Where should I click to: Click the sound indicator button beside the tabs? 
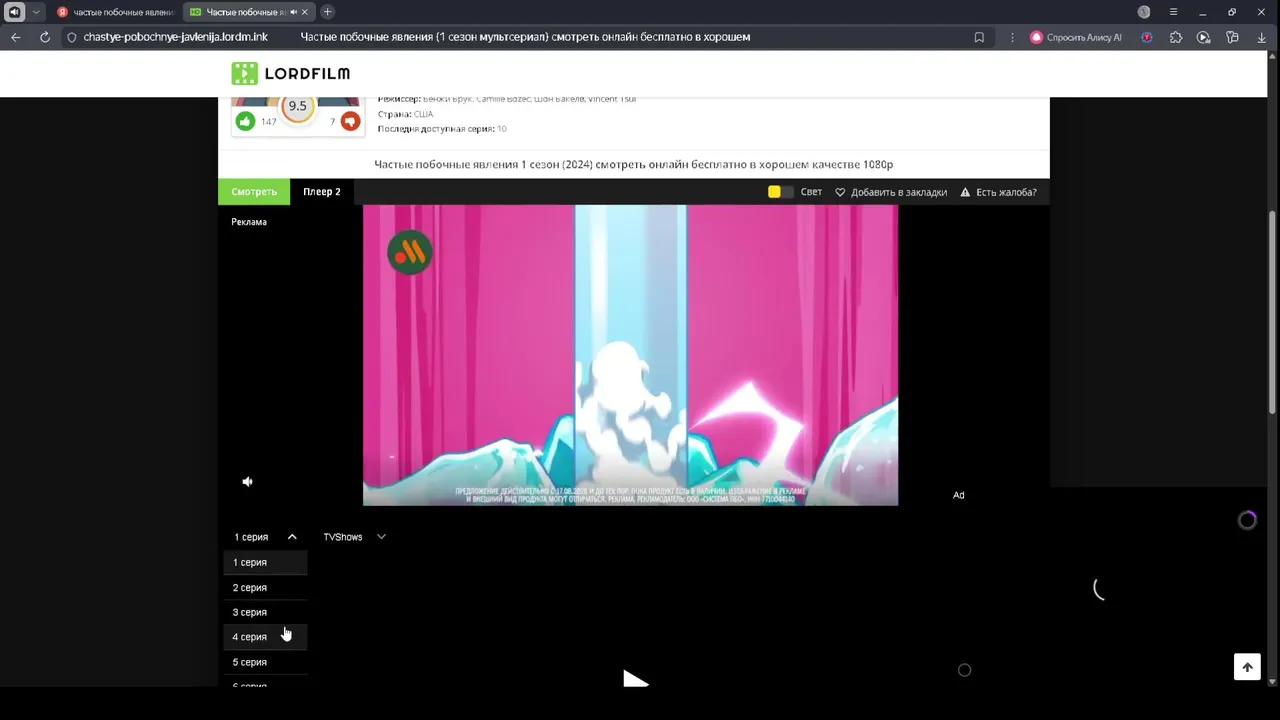(14, 12)
